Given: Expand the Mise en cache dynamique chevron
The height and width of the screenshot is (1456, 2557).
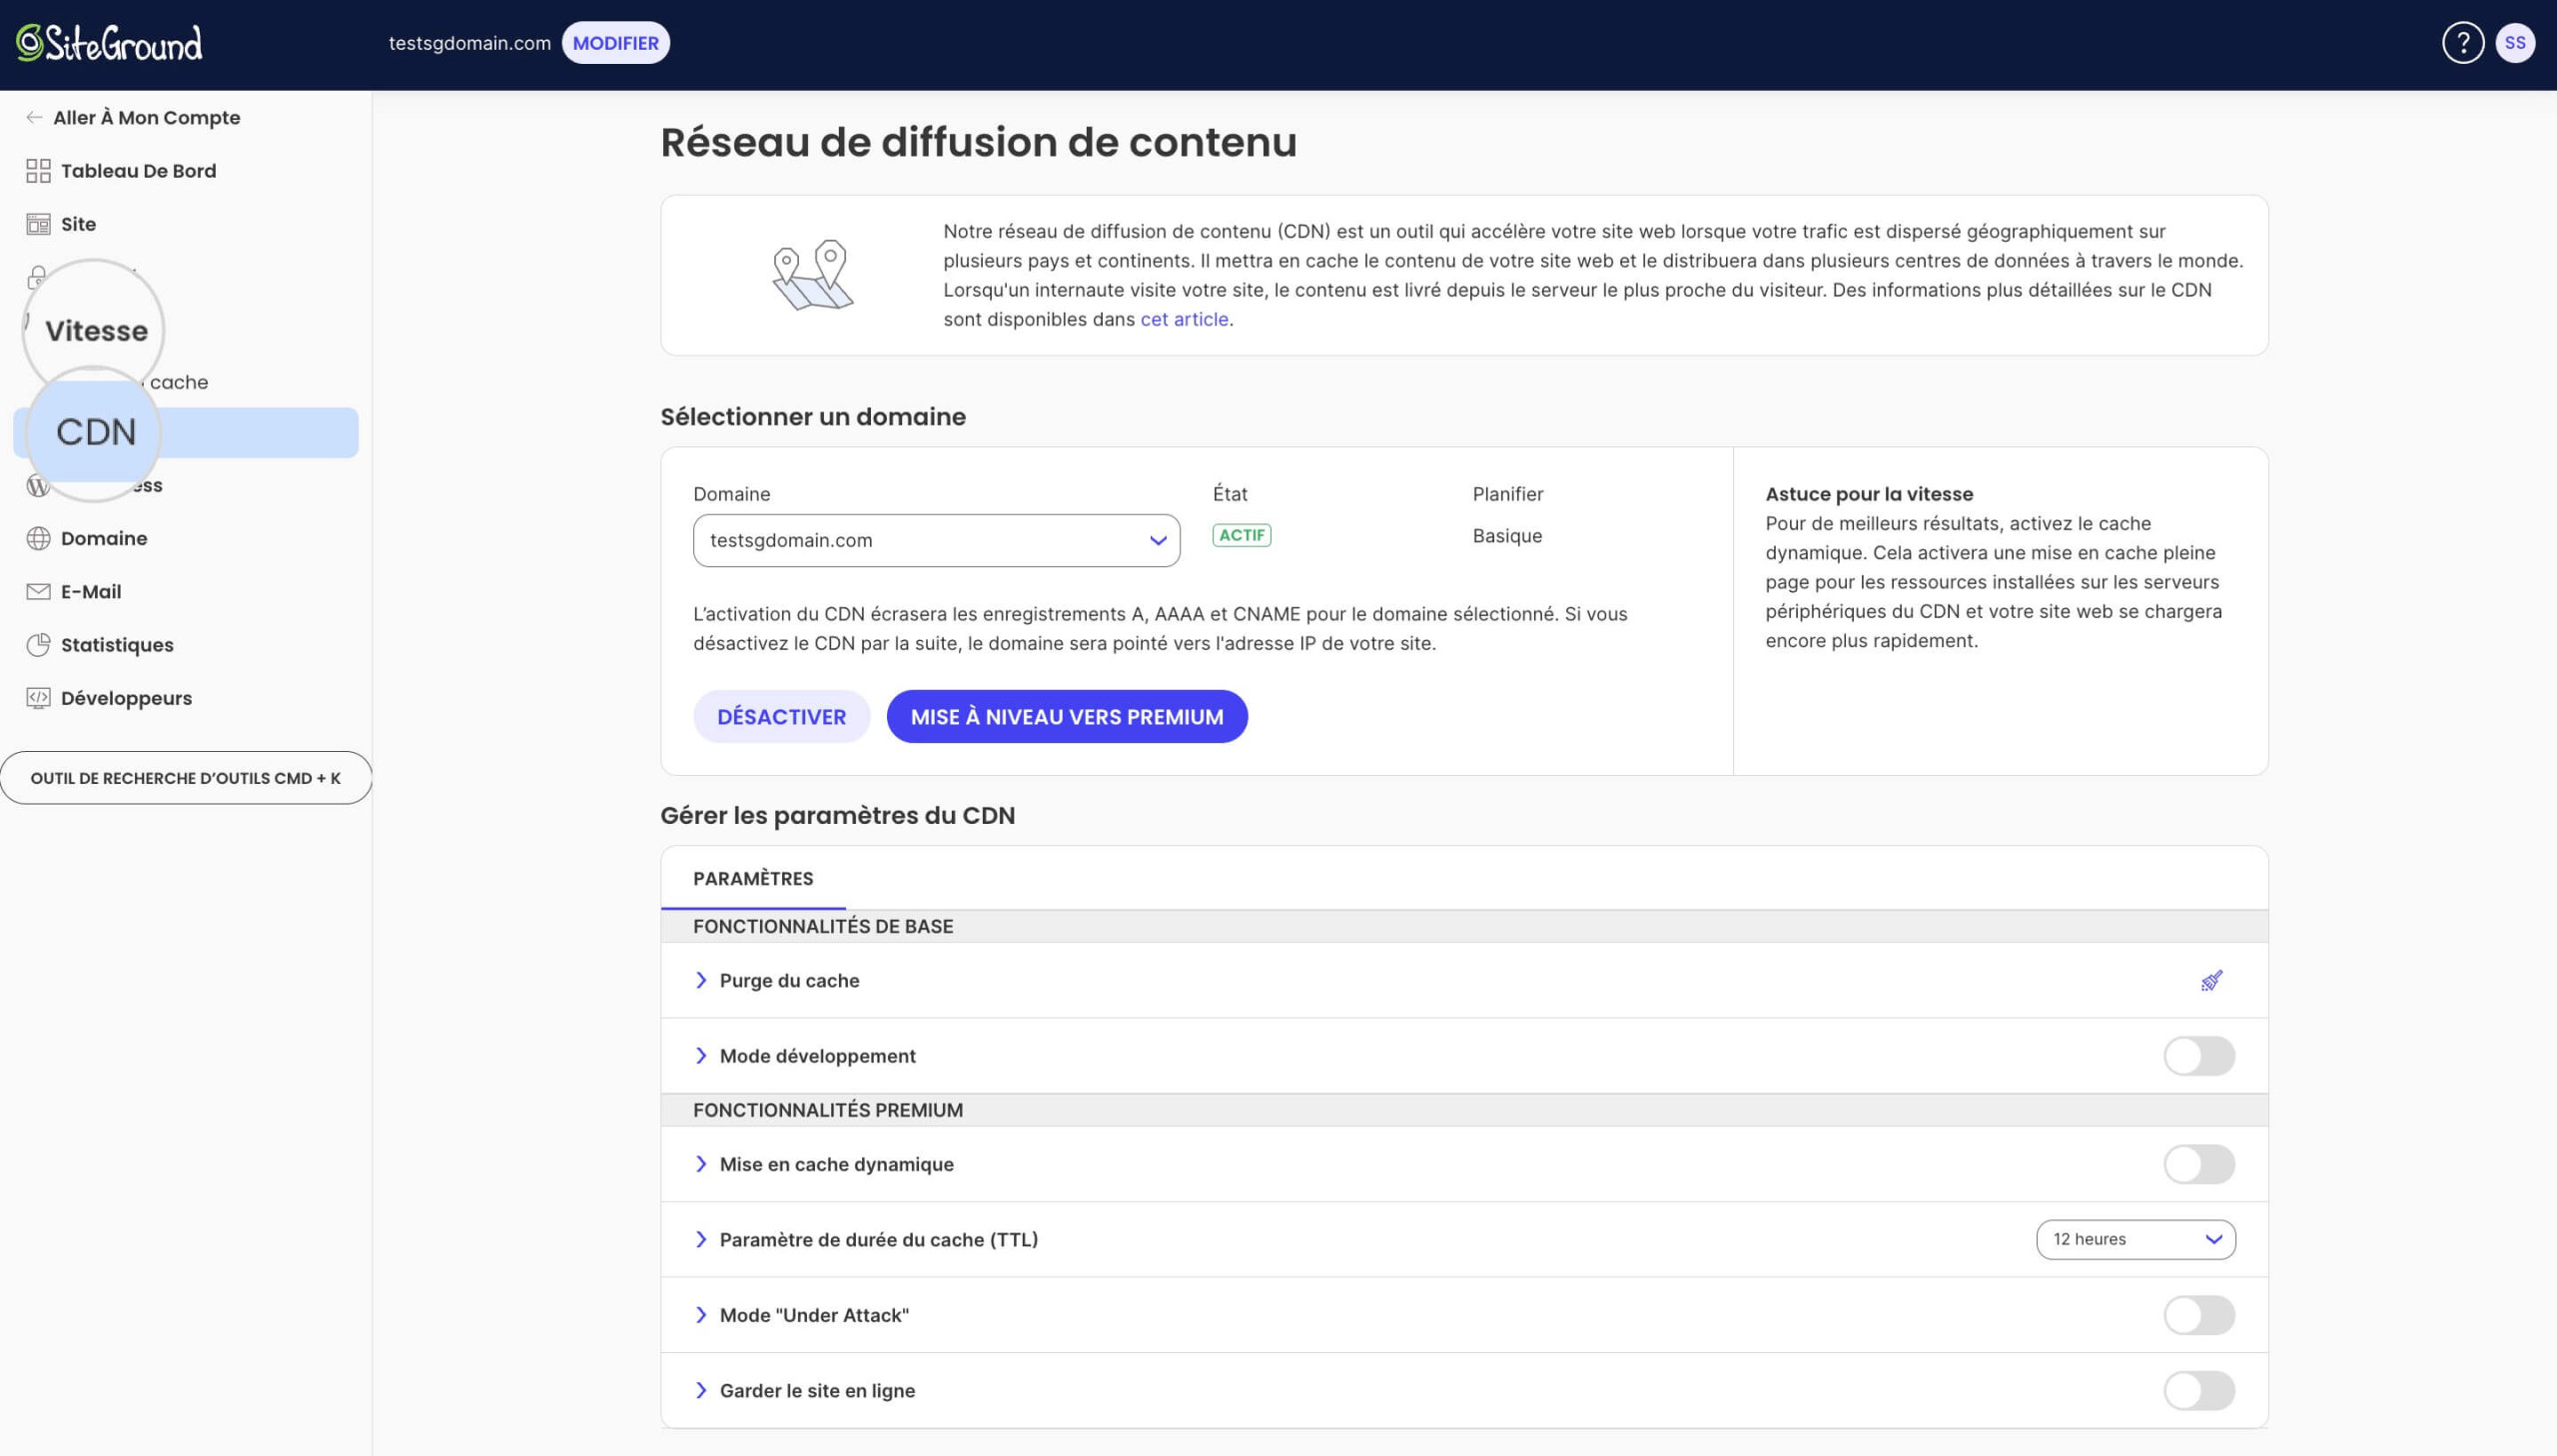Looking at the screenshot, I should (x=701, y=1164).
